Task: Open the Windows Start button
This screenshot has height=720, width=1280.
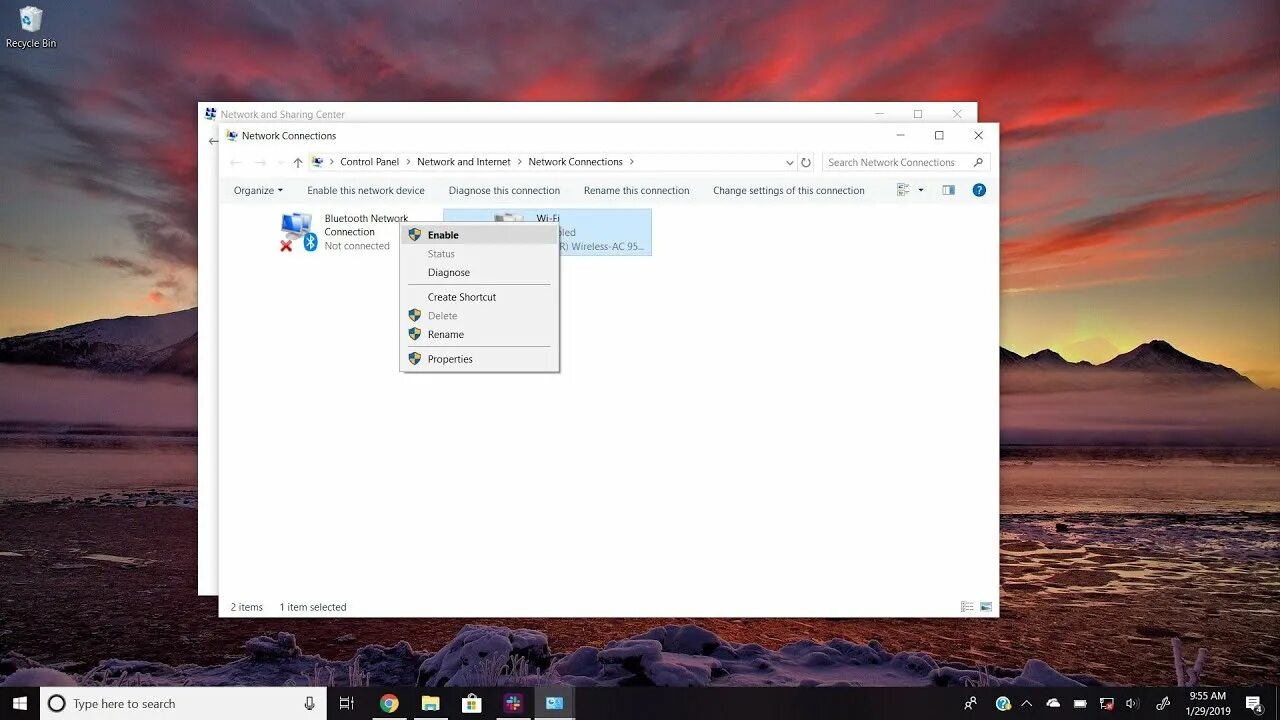Action: 19,703
